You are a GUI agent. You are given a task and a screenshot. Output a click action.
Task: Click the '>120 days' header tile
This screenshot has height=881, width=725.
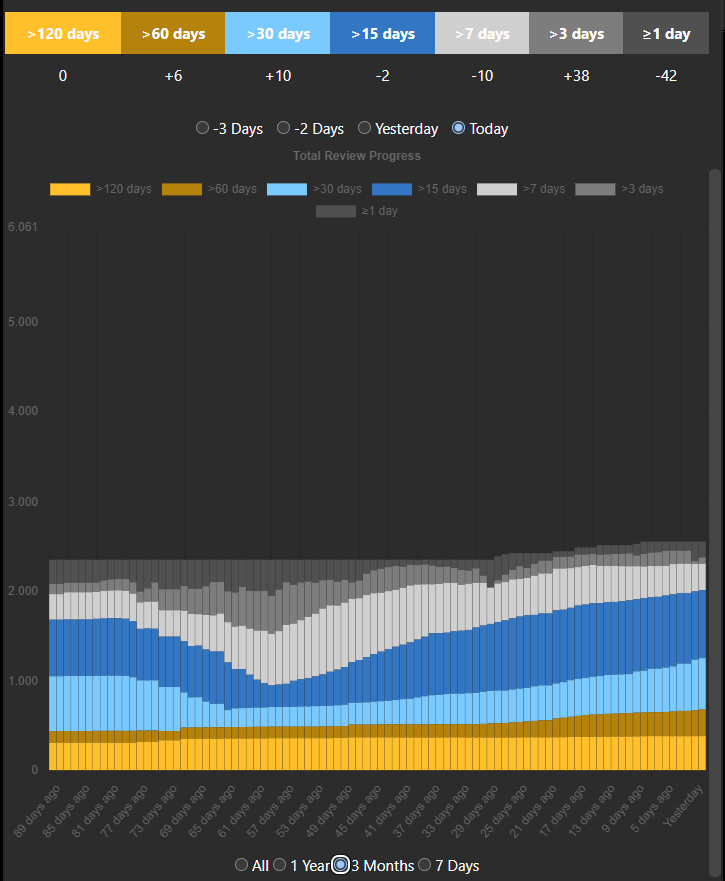coord(63,34)
